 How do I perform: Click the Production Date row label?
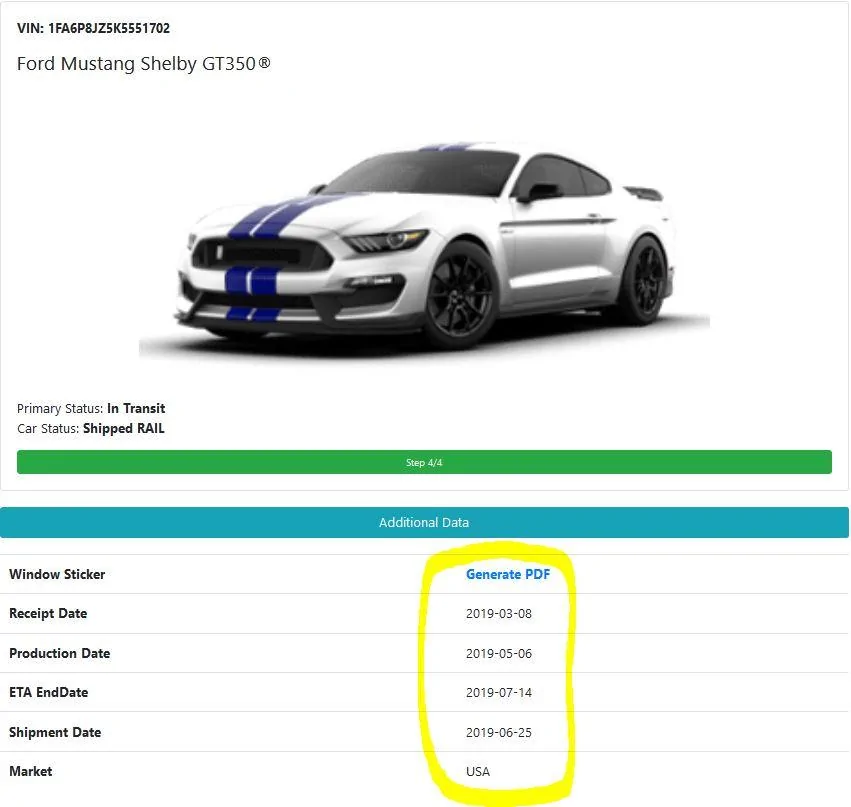click(60, 653)
